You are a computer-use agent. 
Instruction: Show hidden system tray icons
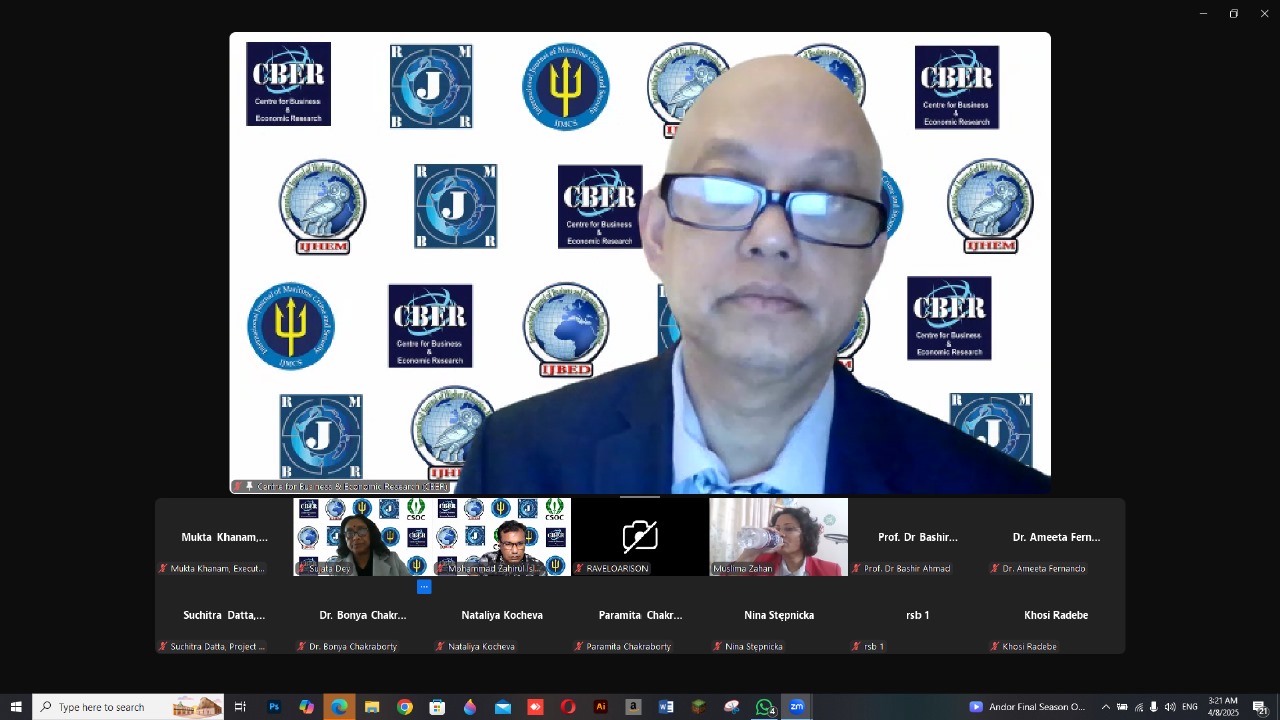tap(1105, 707)
